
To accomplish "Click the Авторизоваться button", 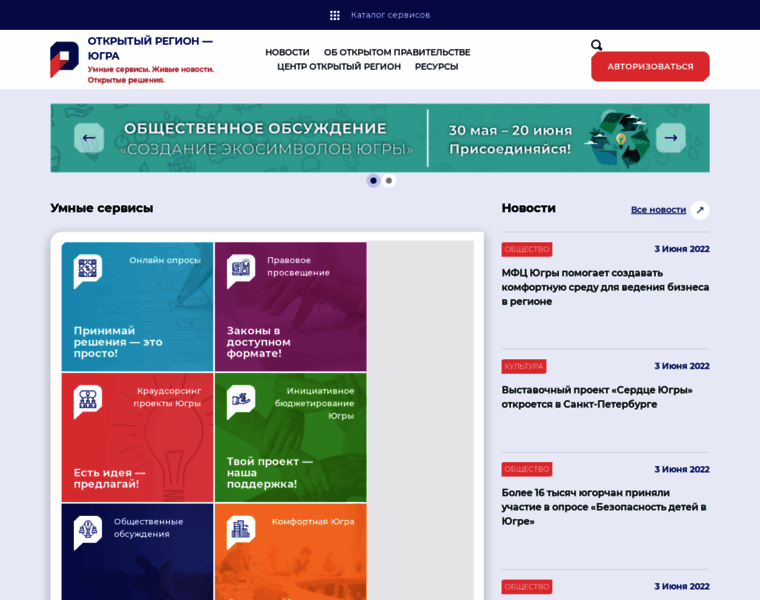I will (650, 66).
